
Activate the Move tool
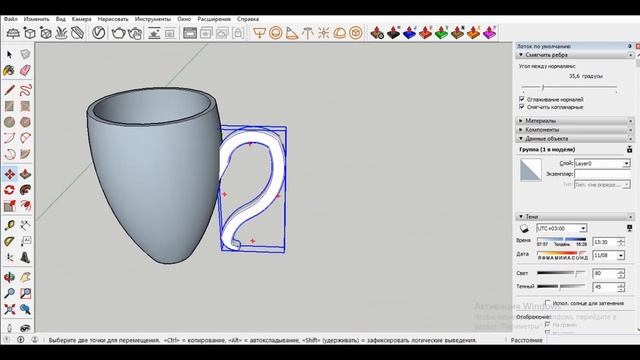[9, 174]
